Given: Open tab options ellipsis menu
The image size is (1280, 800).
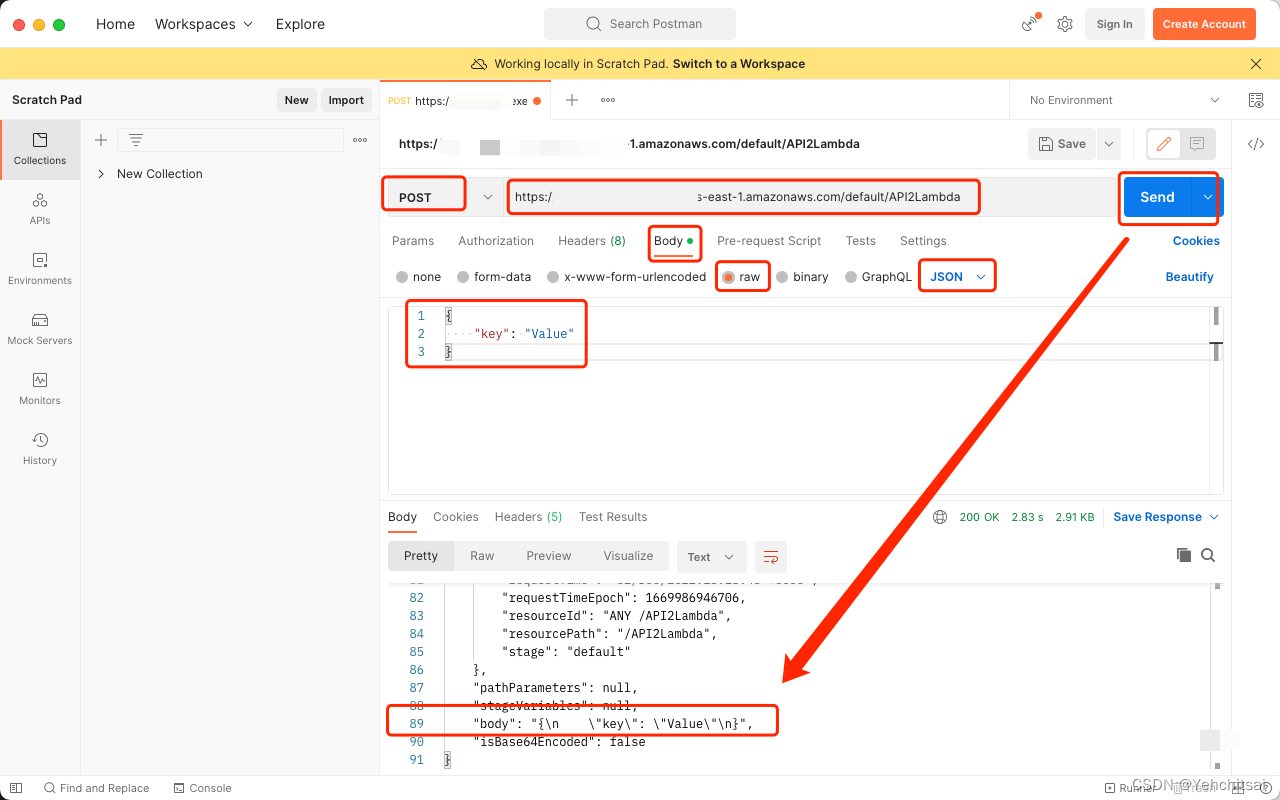Looking at the screenshot, I should (608, 100).
